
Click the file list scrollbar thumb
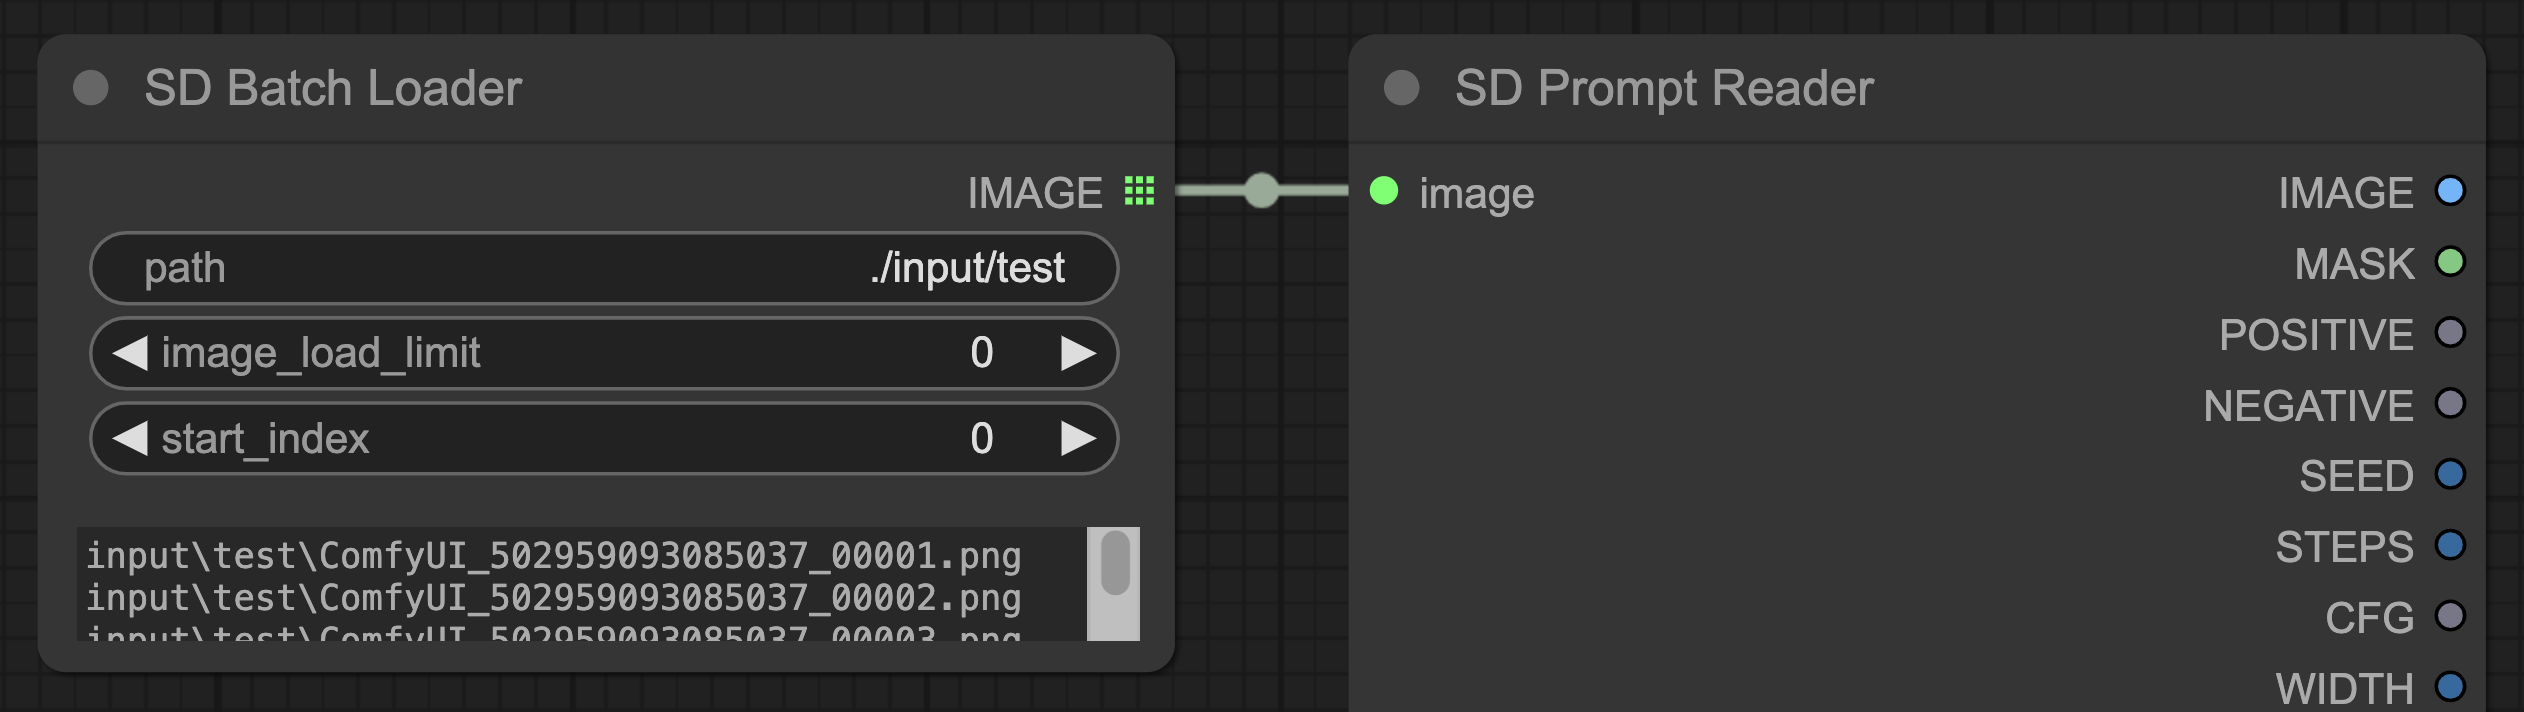pos(1114,563)
